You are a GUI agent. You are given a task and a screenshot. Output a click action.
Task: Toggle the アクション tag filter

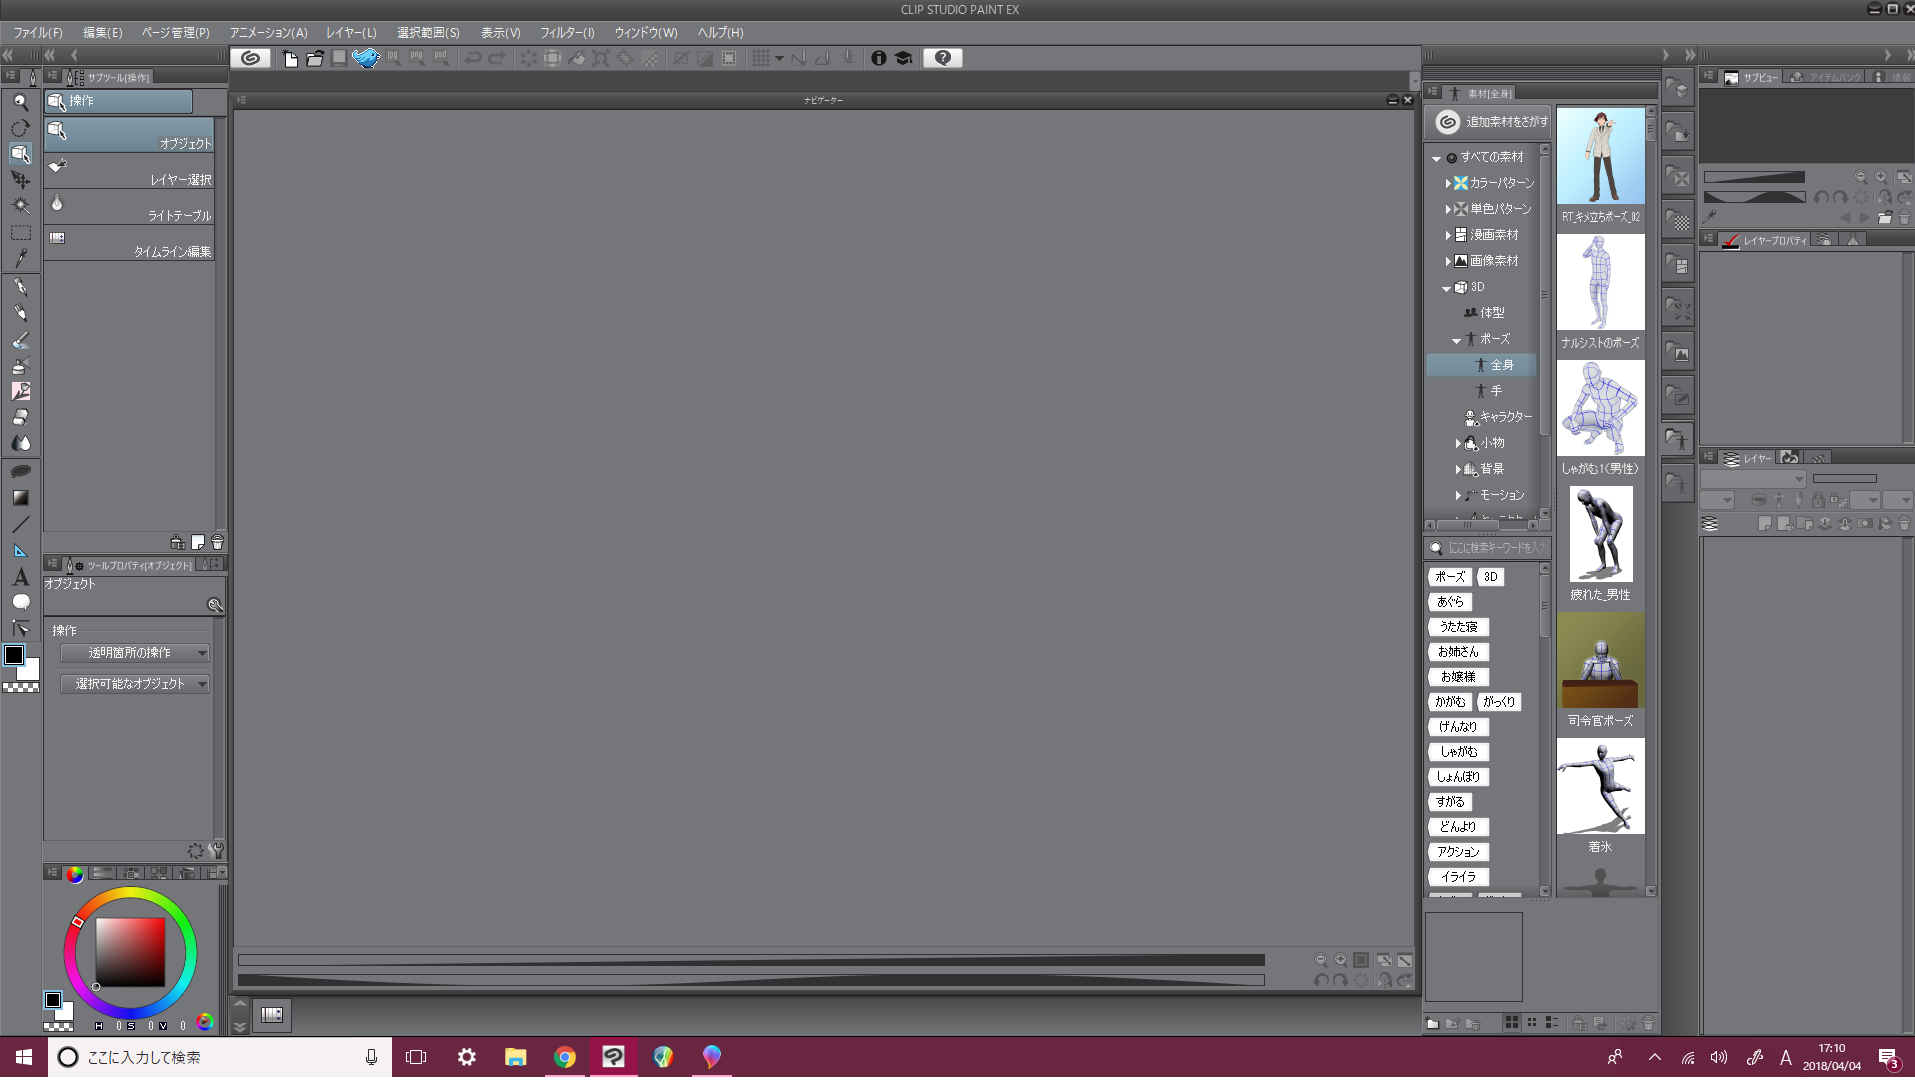click(1458, 852)
